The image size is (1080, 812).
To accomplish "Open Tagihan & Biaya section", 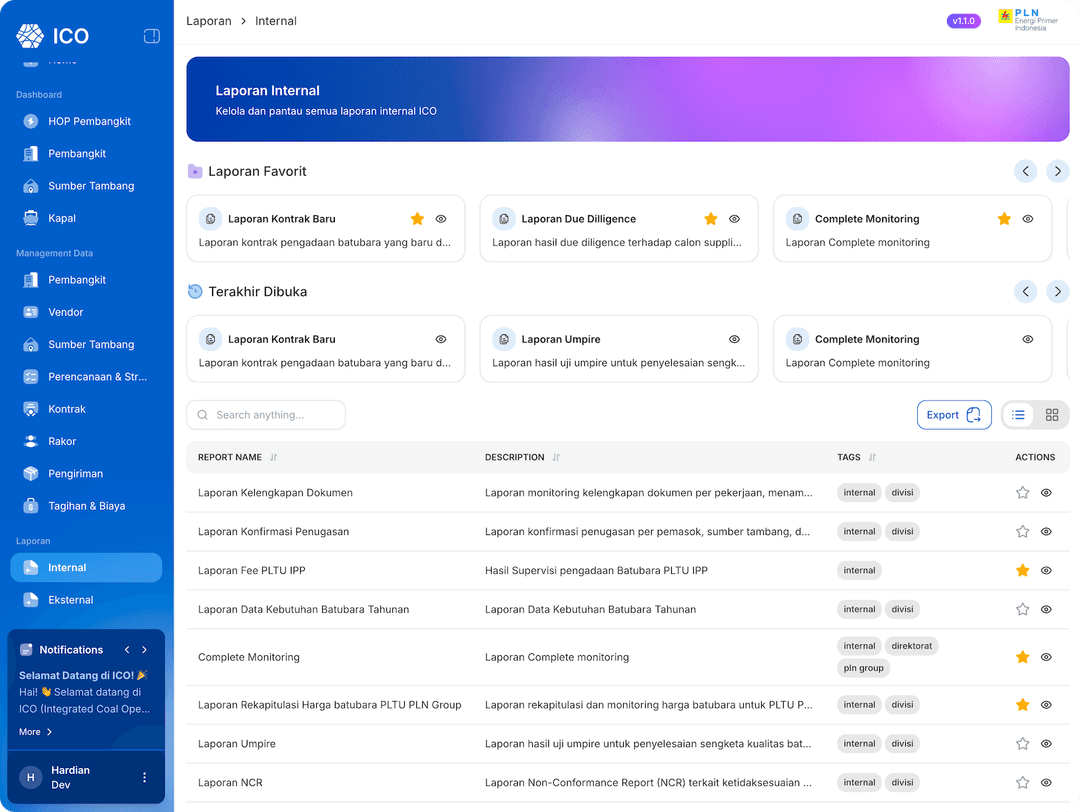I will tap(86, 506).
